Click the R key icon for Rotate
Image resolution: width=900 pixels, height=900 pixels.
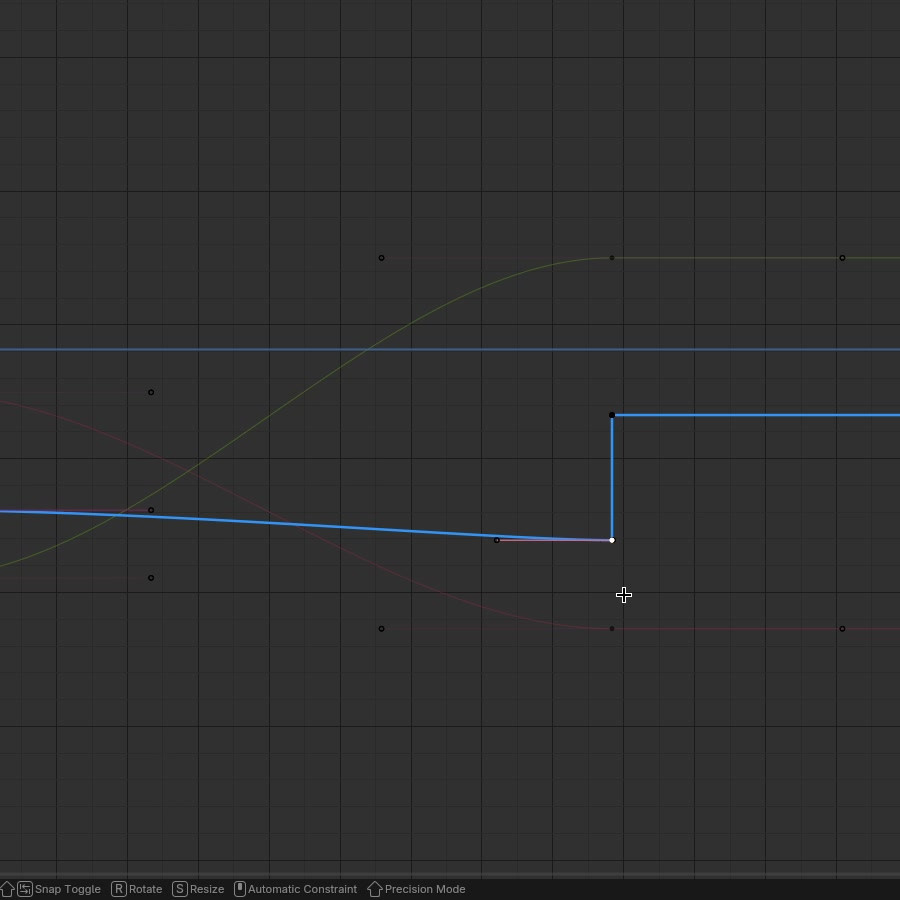click(x=119, y=889)
